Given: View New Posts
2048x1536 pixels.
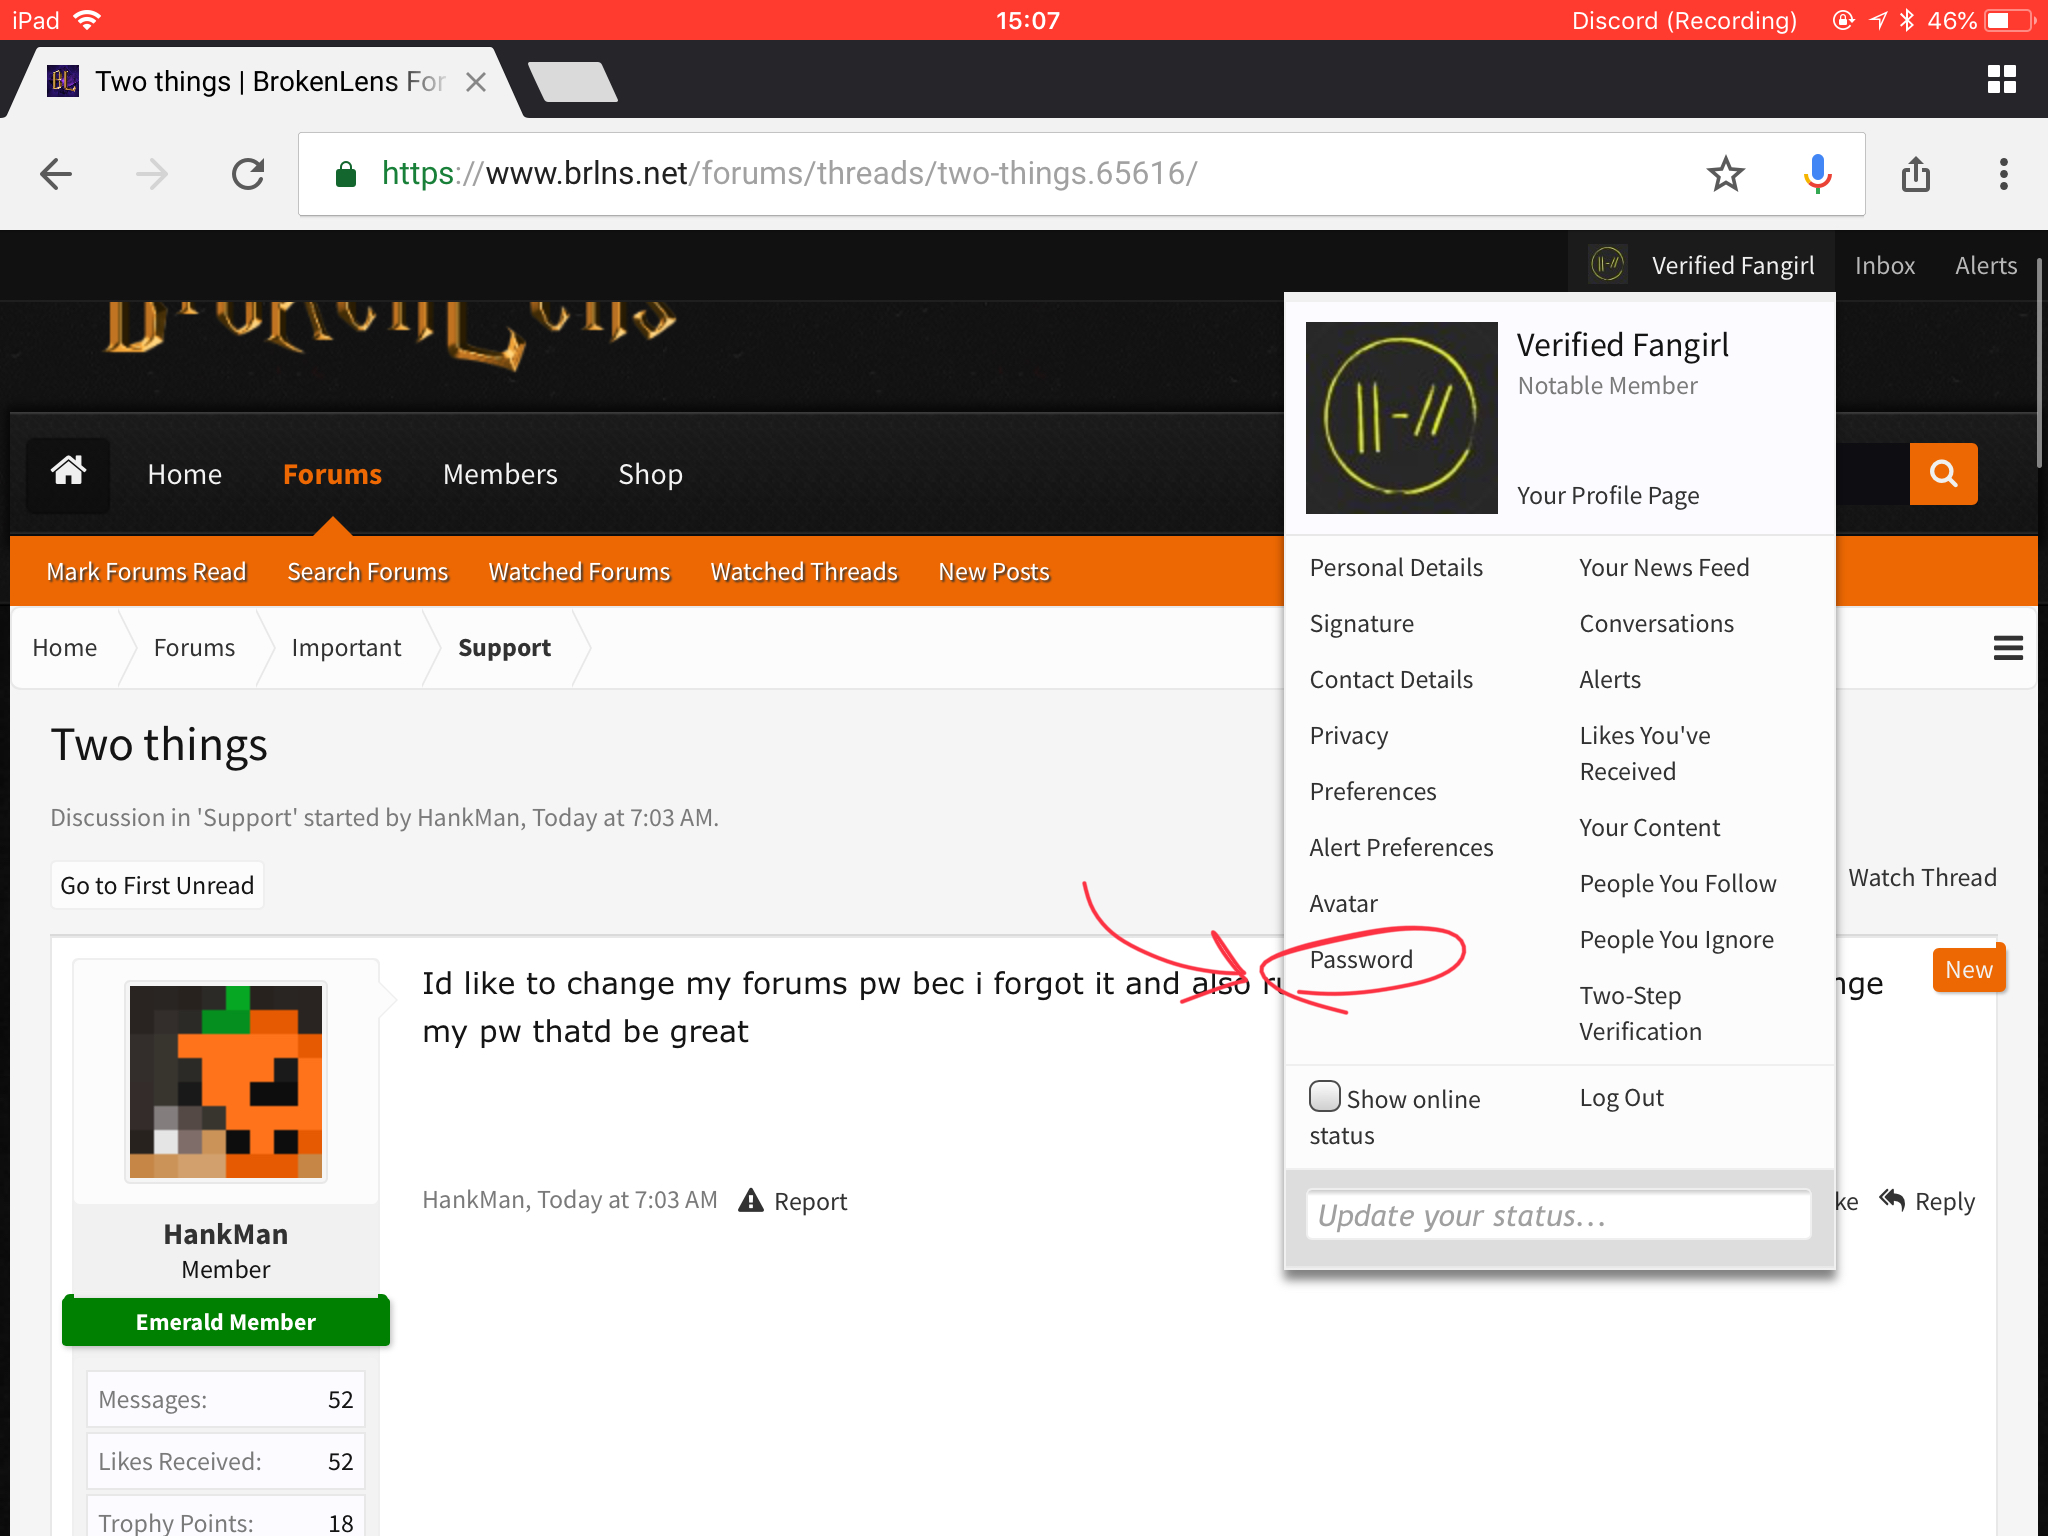Looking at the screenshot, I should [994, 571].
